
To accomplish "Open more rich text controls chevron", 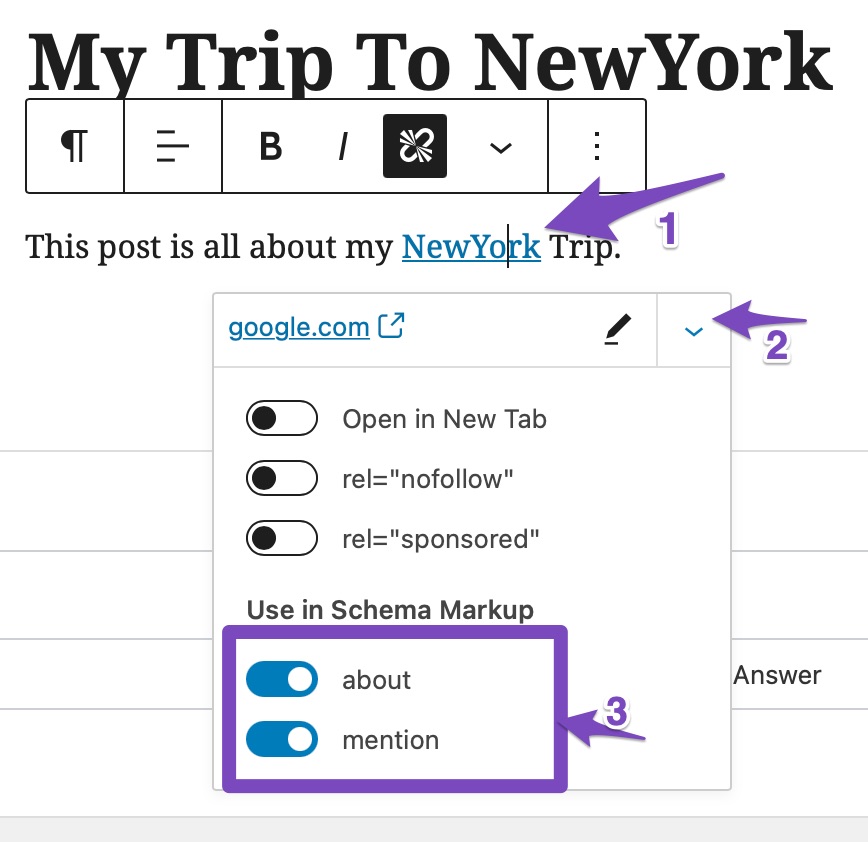I will (x=500, y=147).
